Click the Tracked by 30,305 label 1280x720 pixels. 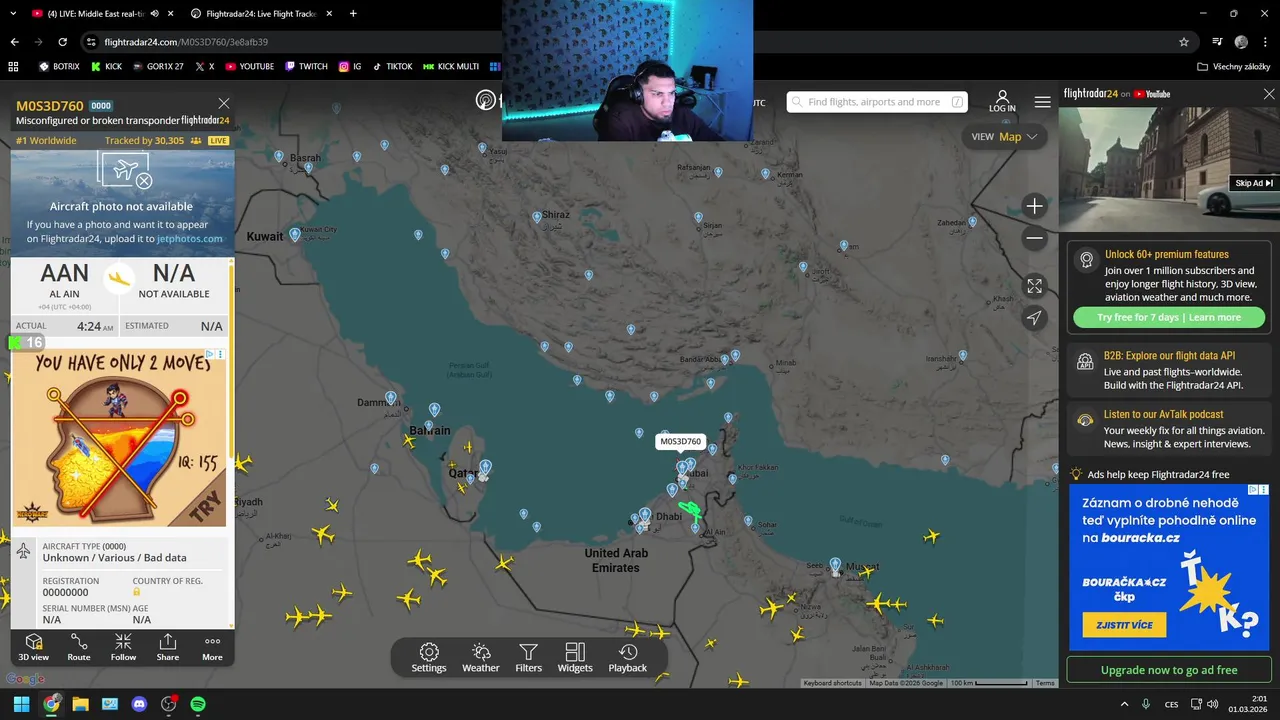[144, 141]
